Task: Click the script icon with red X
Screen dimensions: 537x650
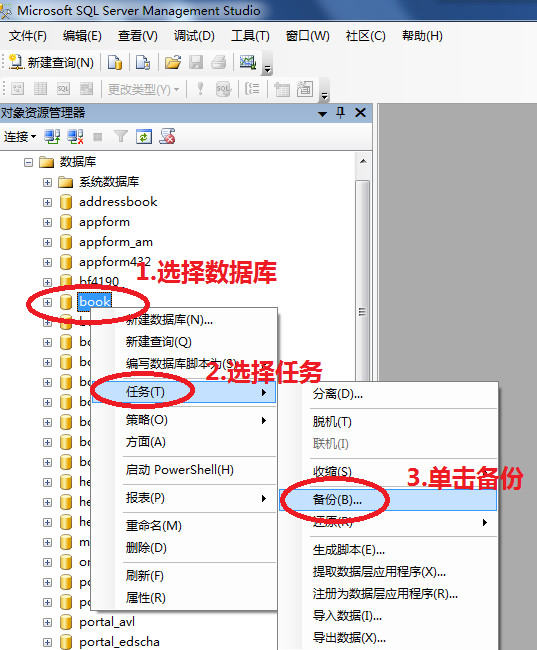Action: pyautogui.click(x=168, y=136)
